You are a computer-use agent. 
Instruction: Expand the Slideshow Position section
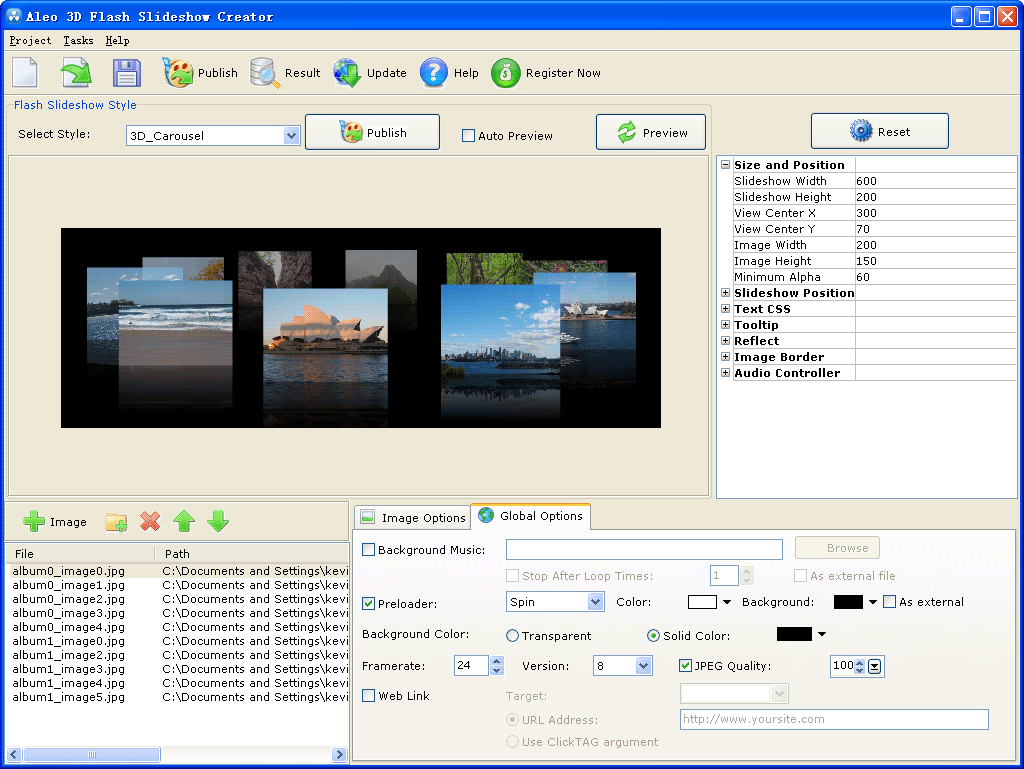click(x=724, y=292)
